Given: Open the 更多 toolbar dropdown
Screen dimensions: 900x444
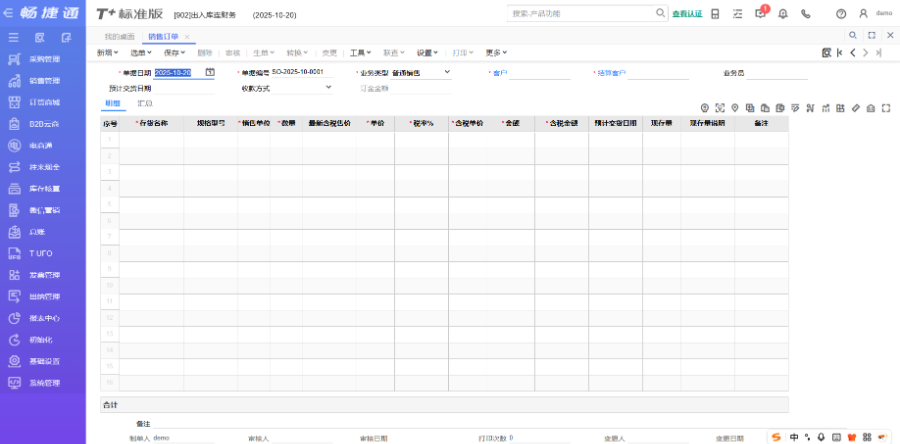Looking at the screenshot, I should coord(496,52).
